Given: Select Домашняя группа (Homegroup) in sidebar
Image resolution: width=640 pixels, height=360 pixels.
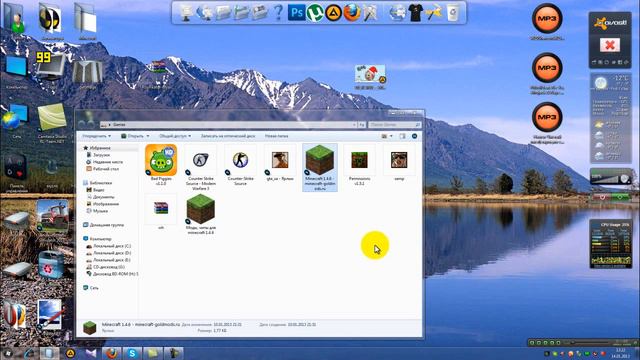Looking at the screenshot, I should coord(103,225).
